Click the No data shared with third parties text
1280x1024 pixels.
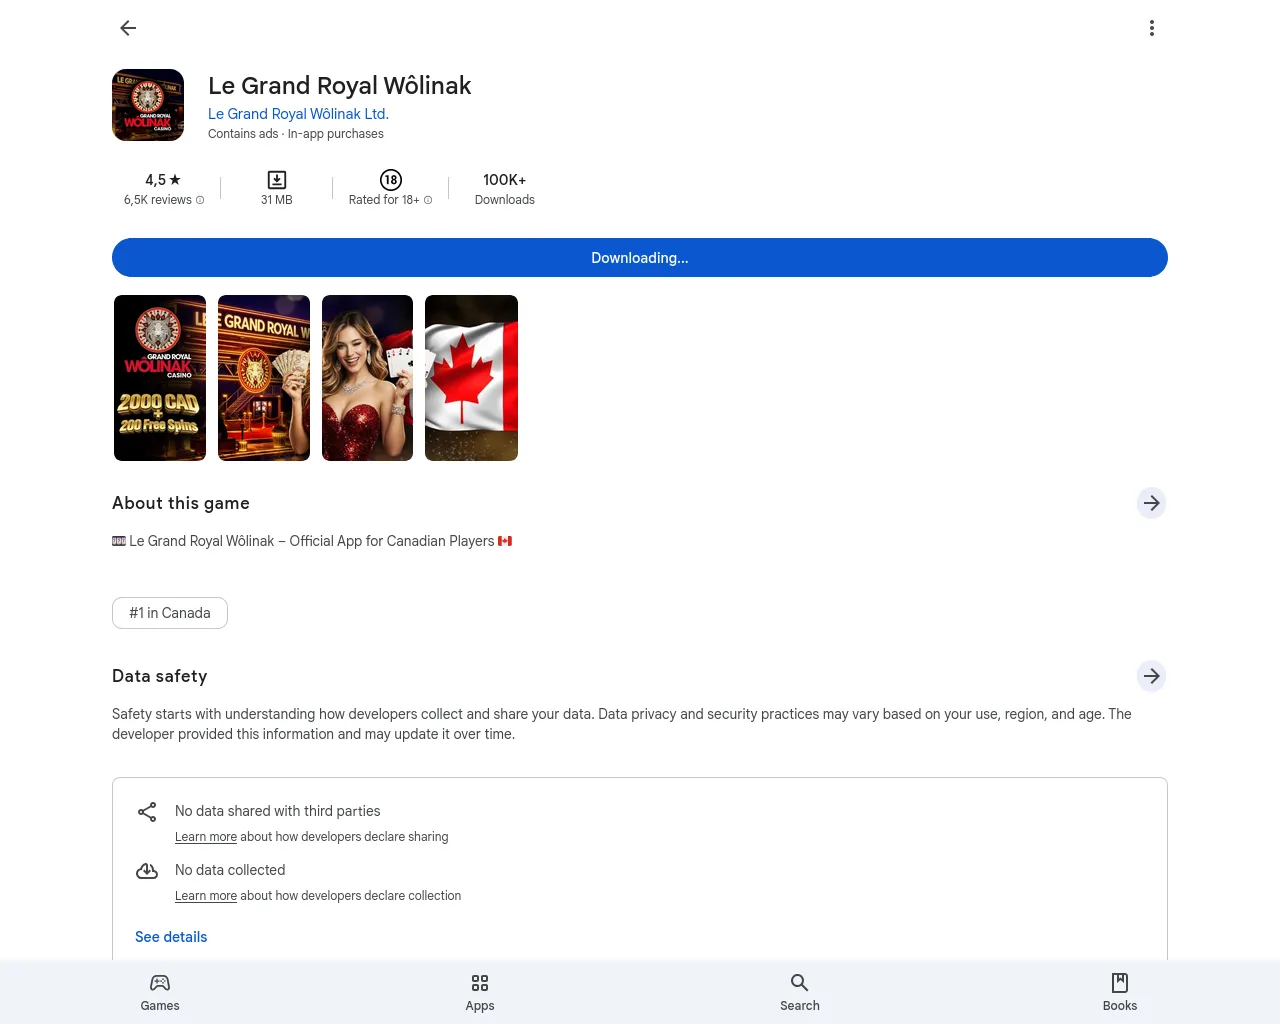coord(278,811)
